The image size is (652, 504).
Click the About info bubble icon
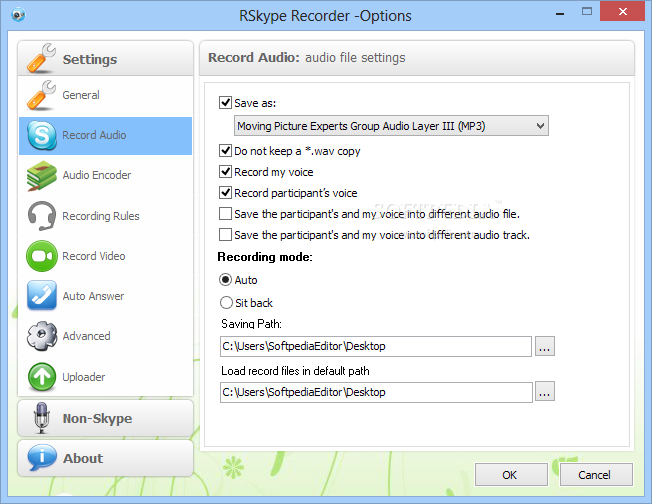point(42,457)
